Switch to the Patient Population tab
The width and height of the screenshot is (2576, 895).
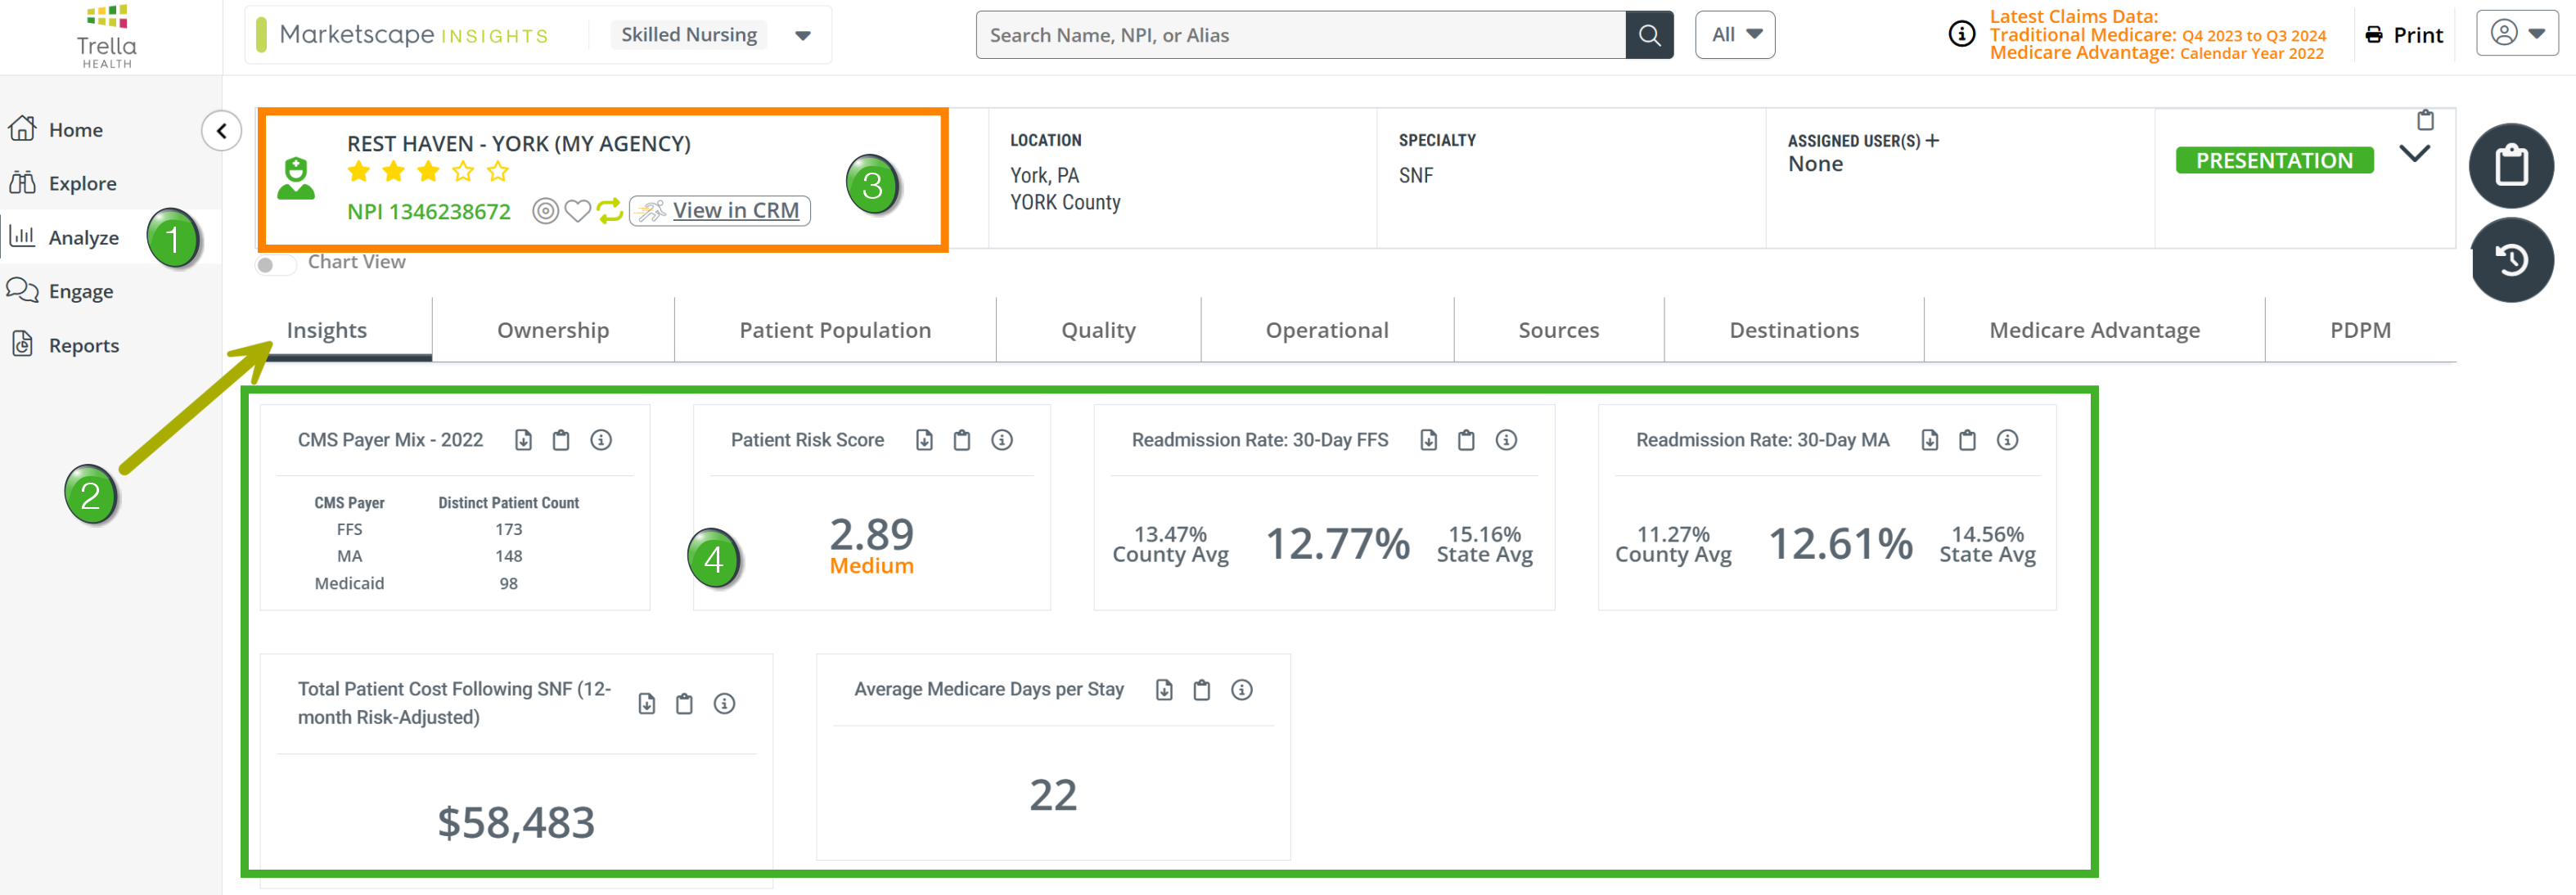click(835, 330)
